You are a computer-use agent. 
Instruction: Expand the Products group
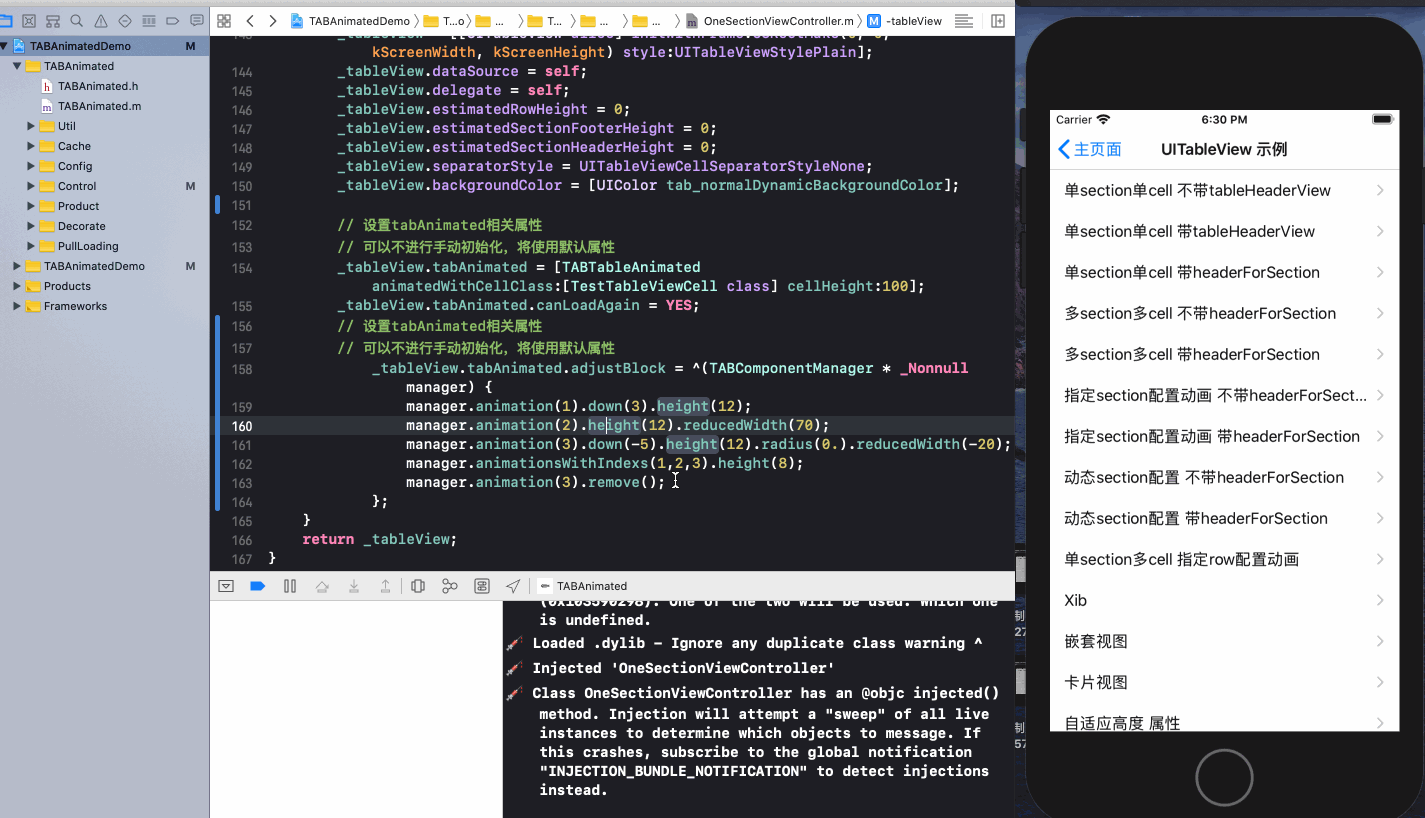[17, 286]
